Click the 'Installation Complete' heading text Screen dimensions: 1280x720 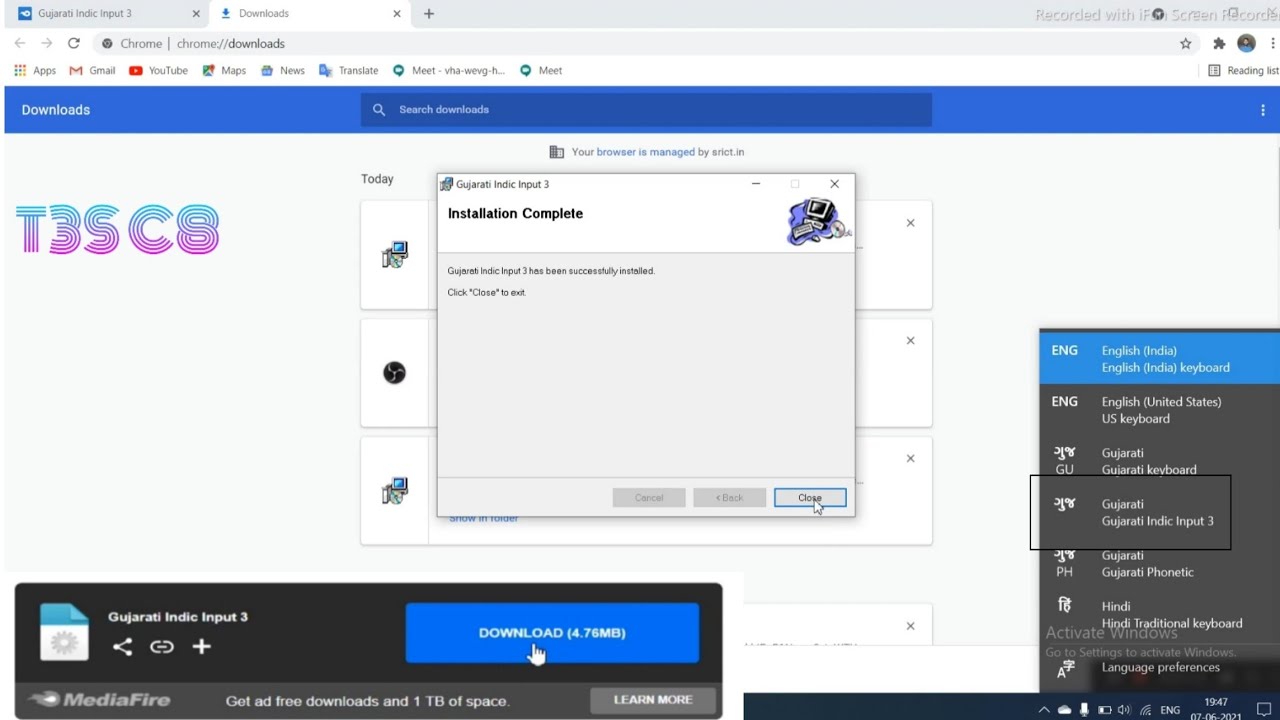515,213
